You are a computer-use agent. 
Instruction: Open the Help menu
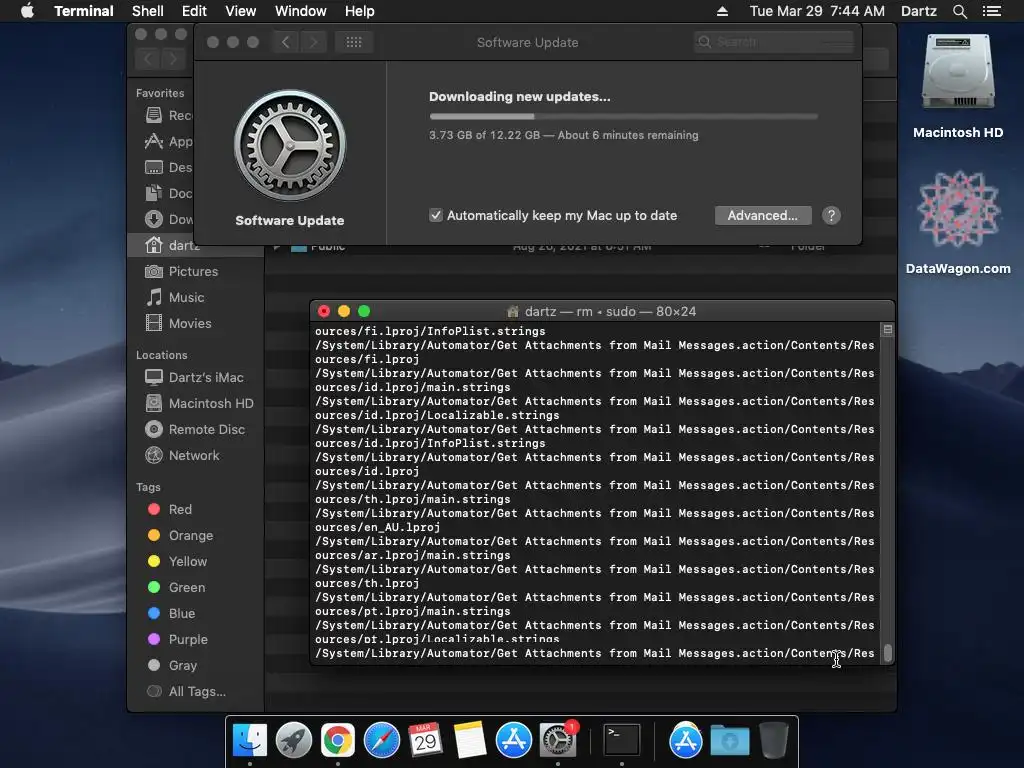(x=359, y=11)
